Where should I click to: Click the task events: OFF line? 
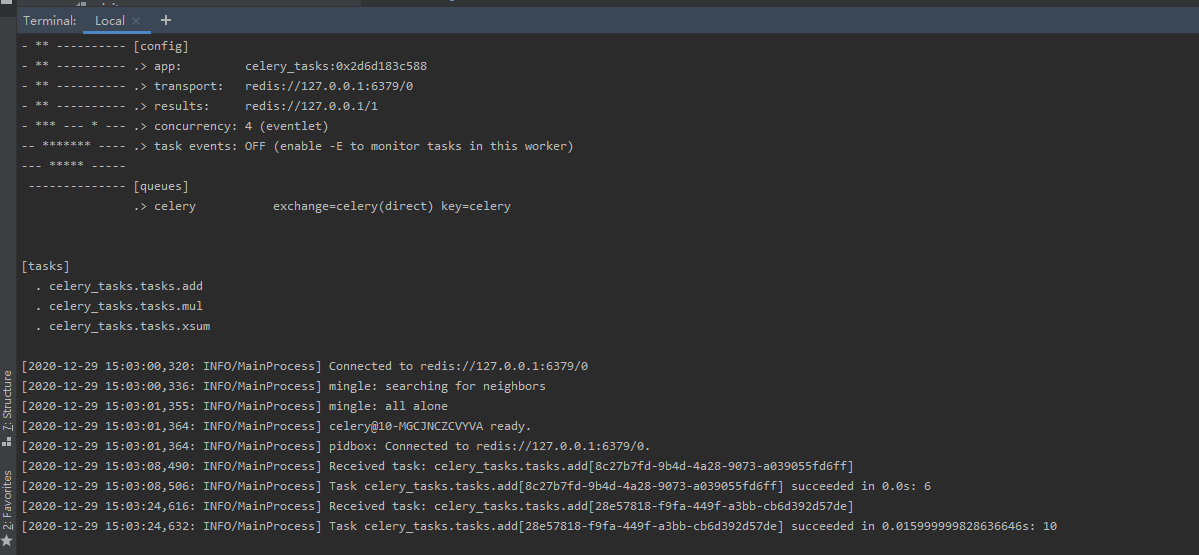click(x=297, y=146)
